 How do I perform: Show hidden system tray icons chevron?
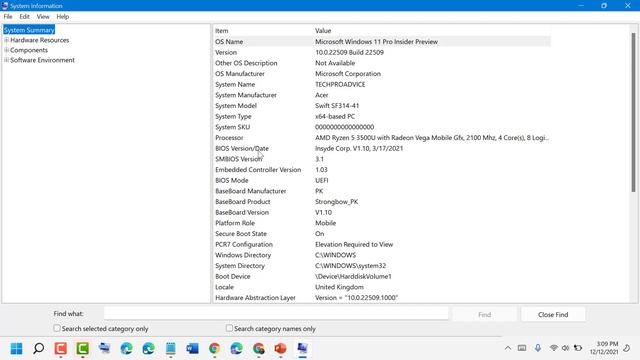[508, 348]
